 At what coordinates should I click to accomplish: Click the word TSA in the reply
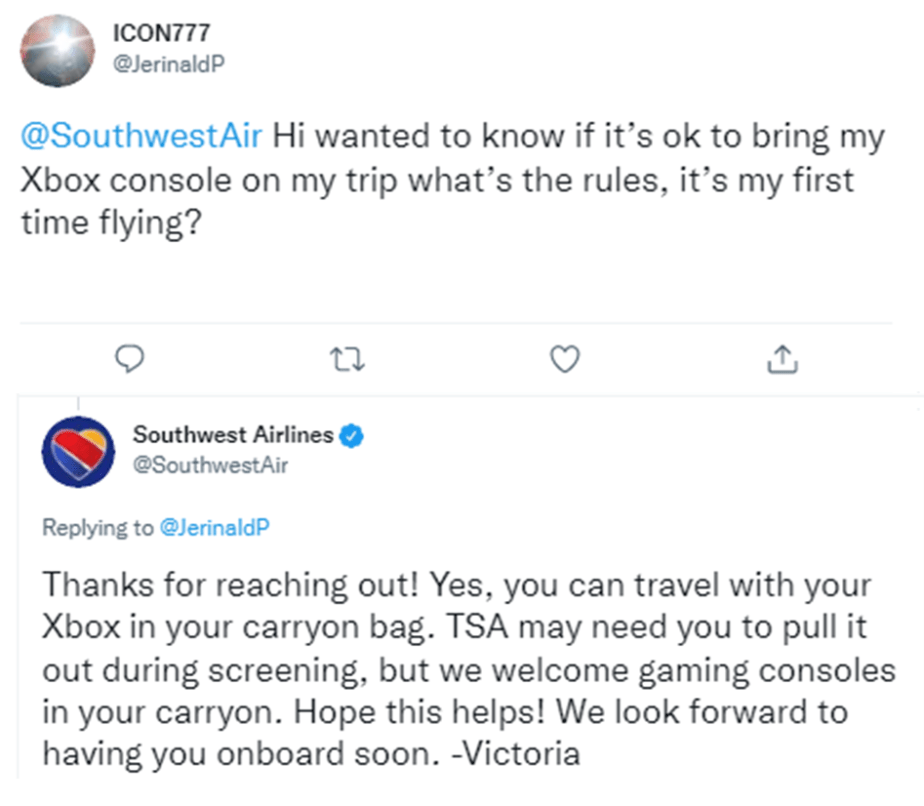coord(477,627)
